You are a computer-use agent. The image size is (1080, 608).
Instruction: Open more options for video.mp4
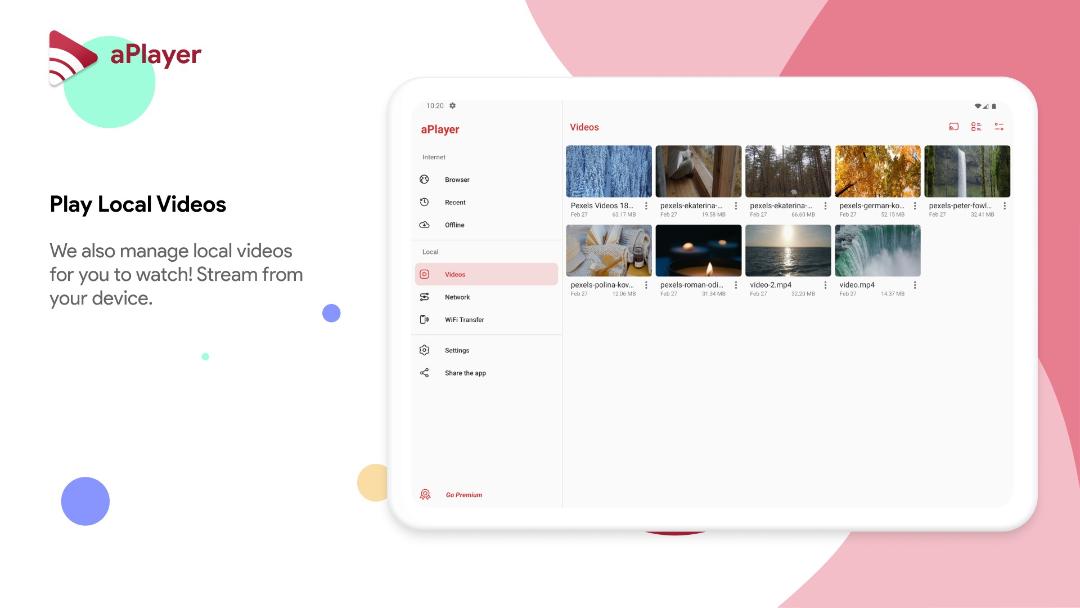point(915,284)
